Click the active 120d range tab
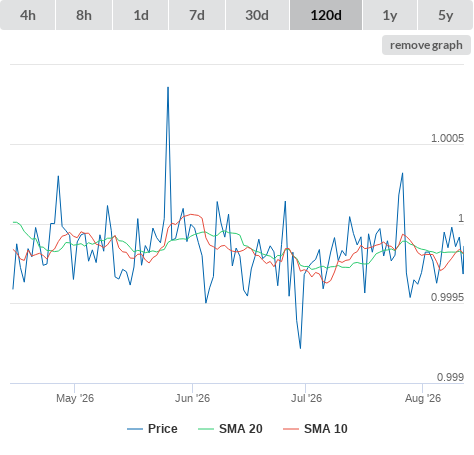Viewport: 474px width, 455px height. tap(326, 15)
